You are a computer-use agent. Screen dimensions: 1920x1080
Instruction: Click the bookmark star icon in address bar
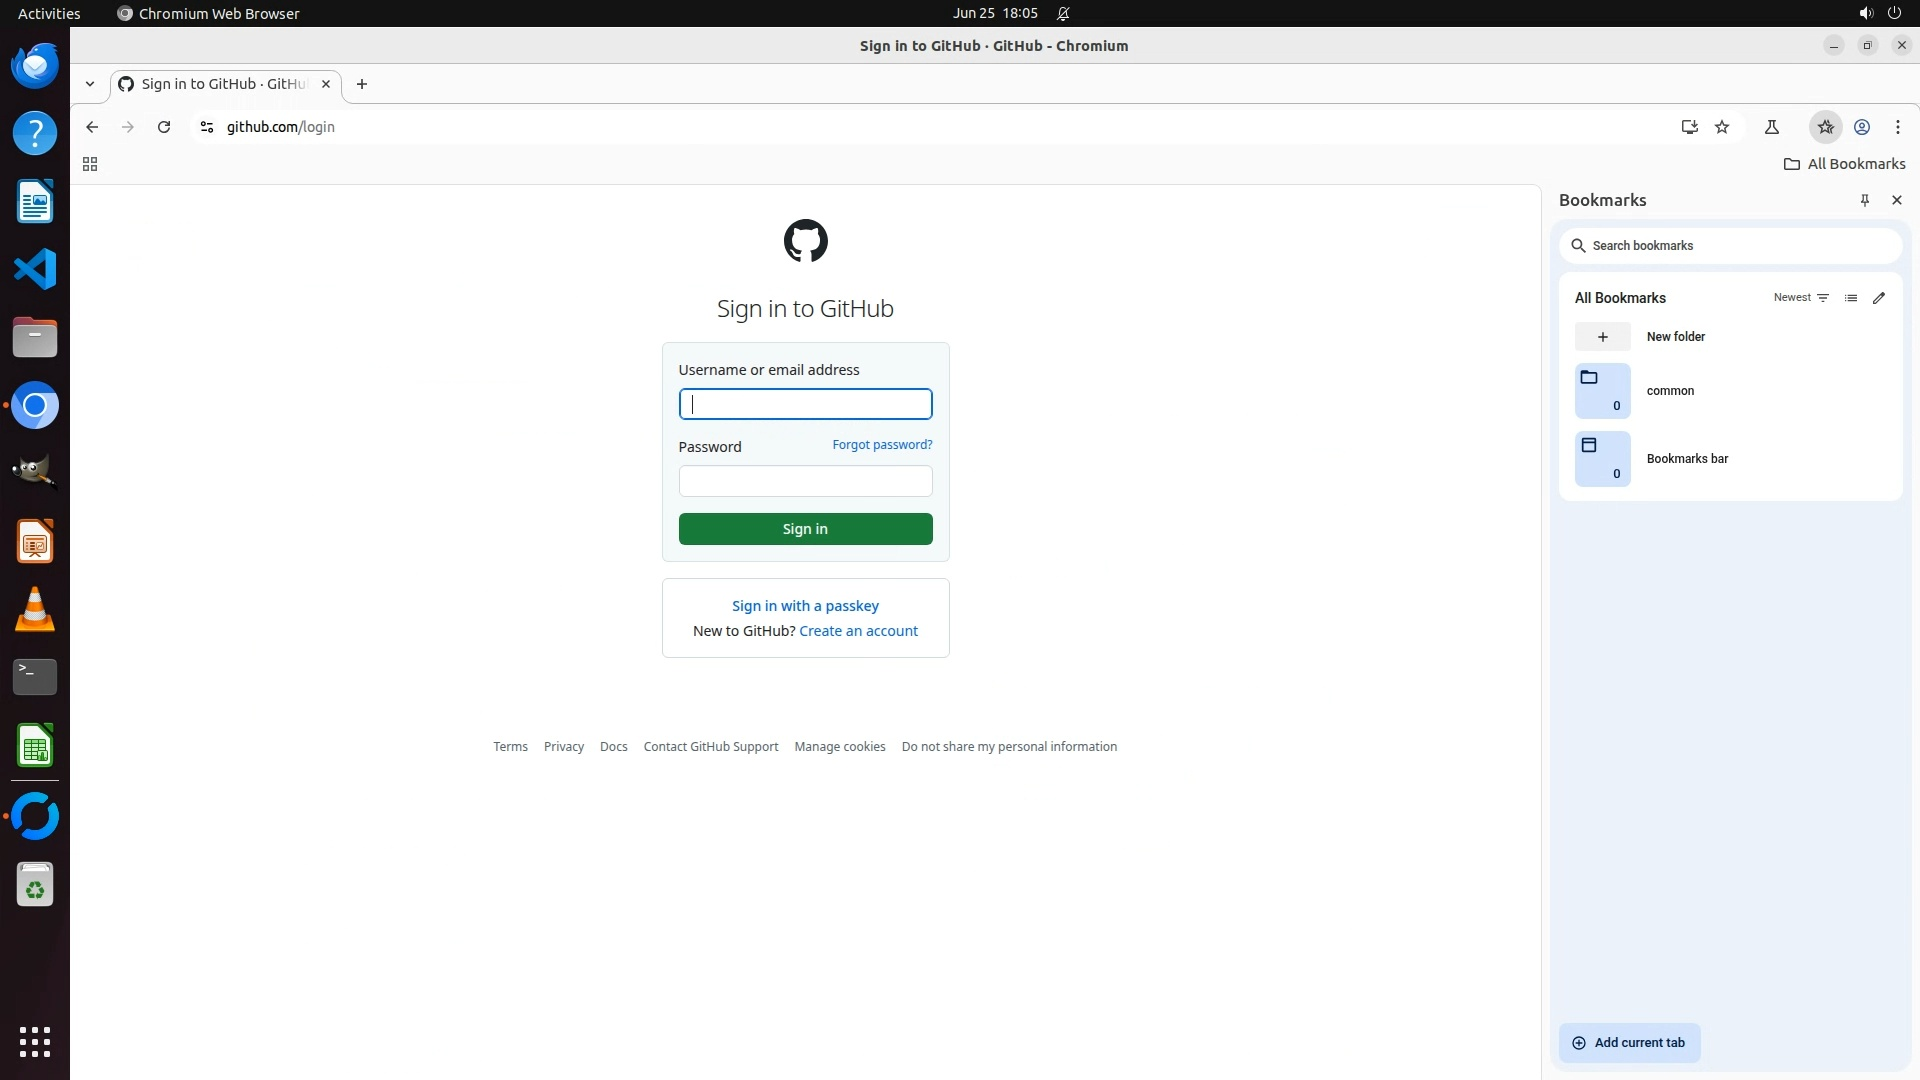coord(1722,127)
